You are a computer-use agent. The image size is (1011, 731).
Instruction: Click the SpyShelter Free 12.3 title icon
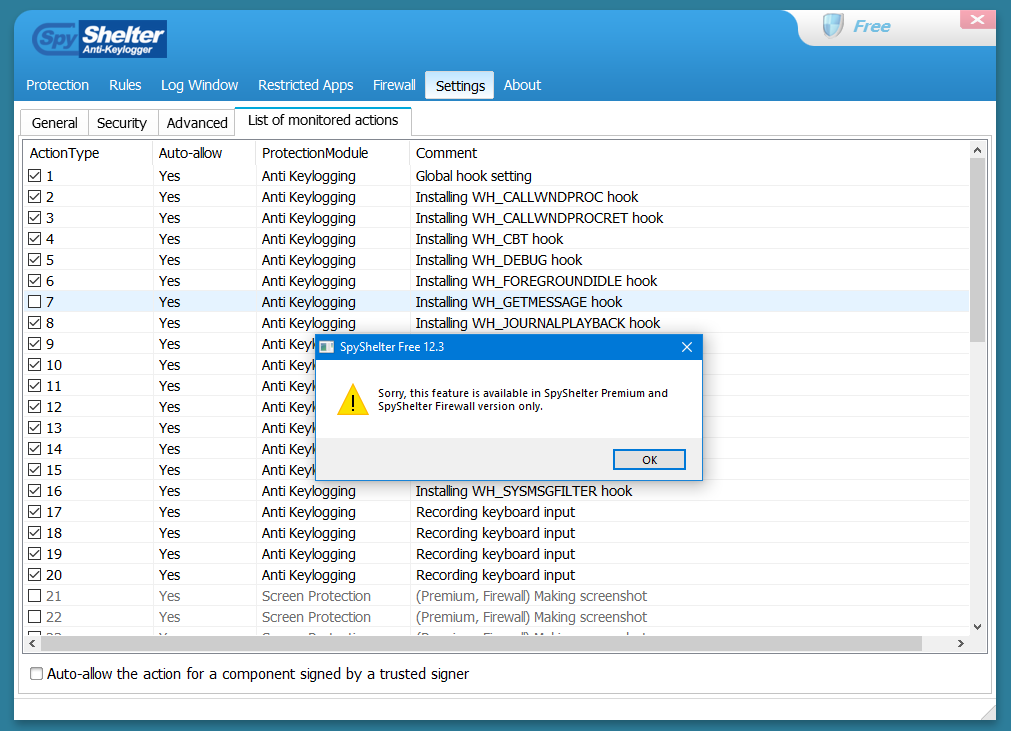point(327,347)
